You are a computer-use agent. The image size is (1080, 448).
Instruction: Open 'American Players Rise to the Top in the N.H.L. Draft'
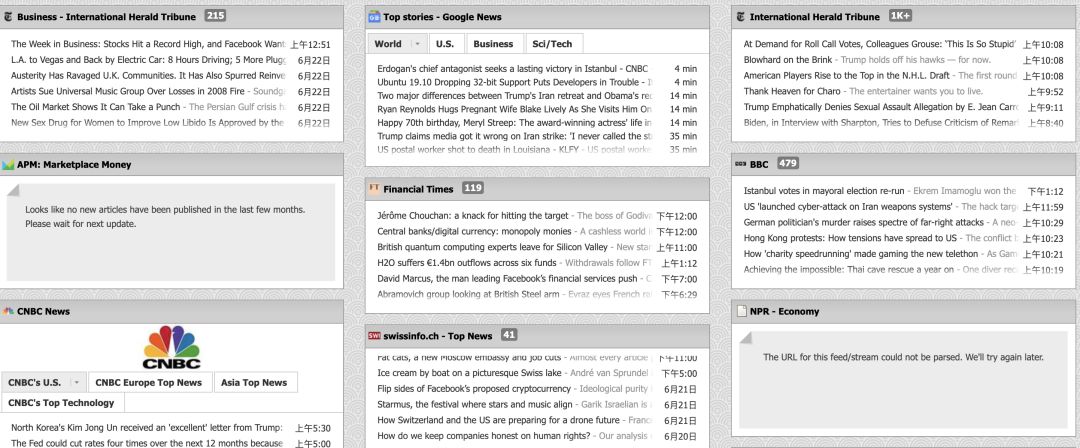[847, 75]
